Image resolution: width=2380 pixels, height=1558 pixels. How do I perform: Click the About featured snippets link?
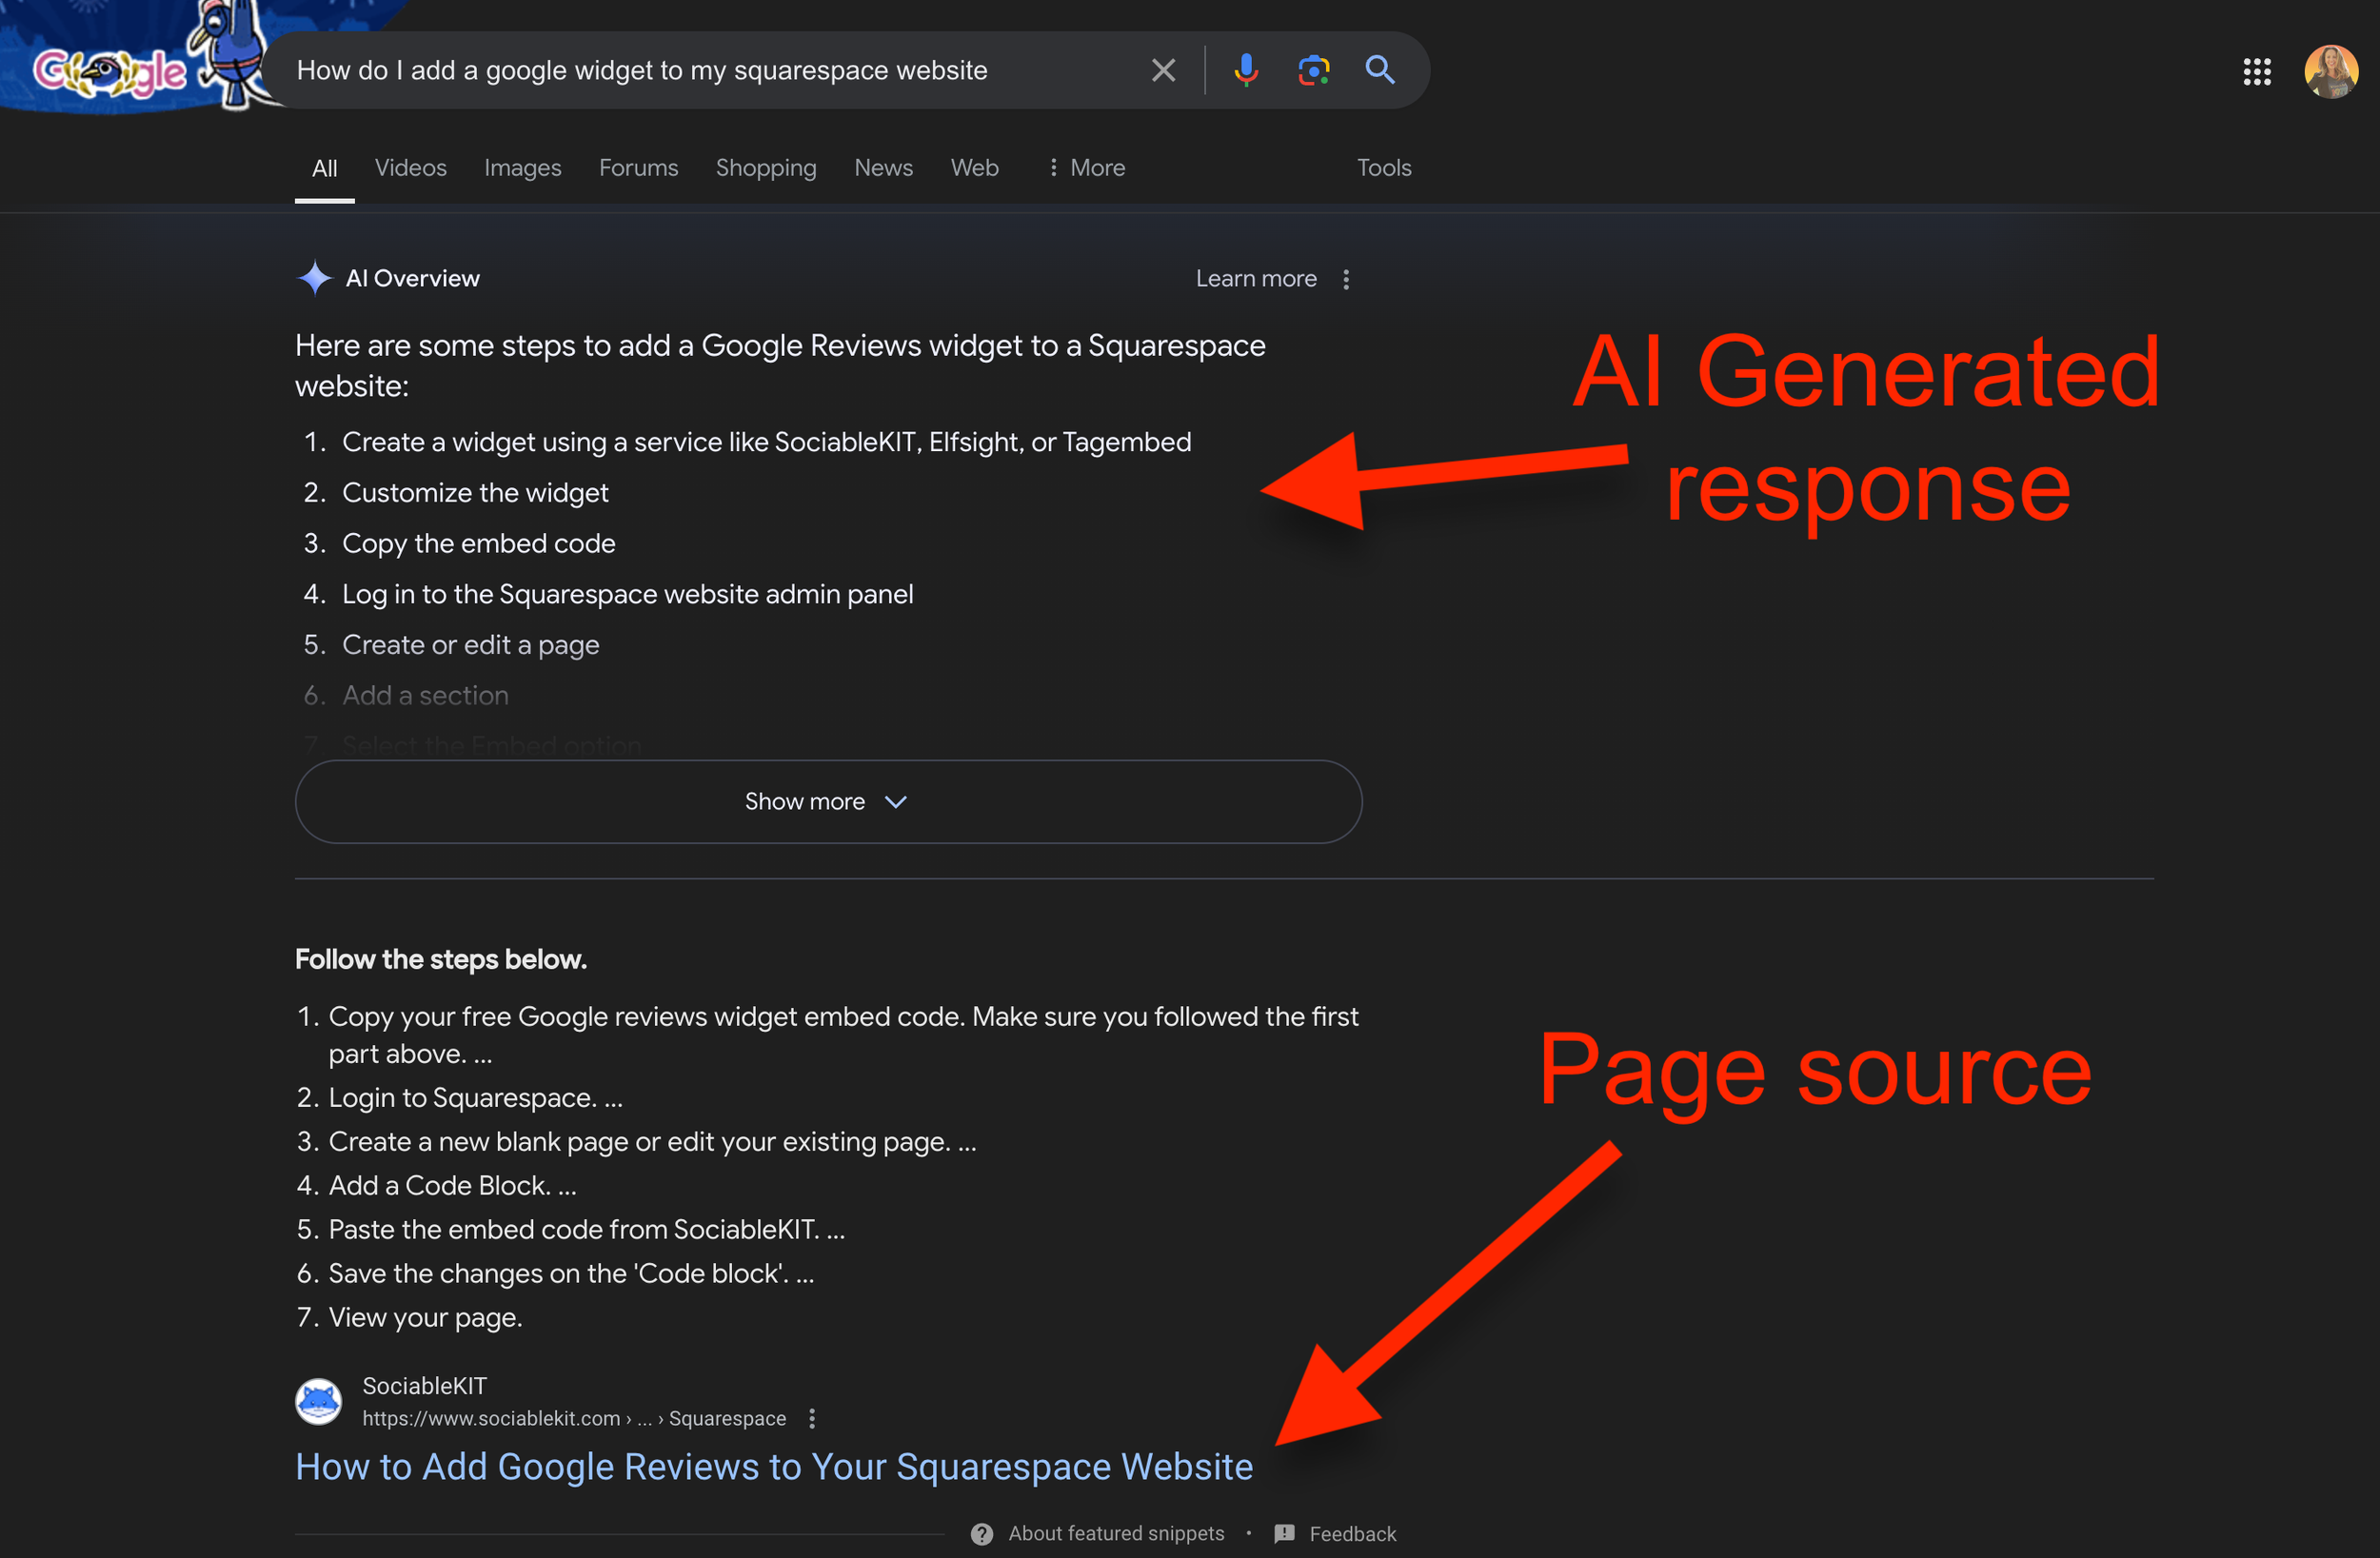(1115, 1533)
